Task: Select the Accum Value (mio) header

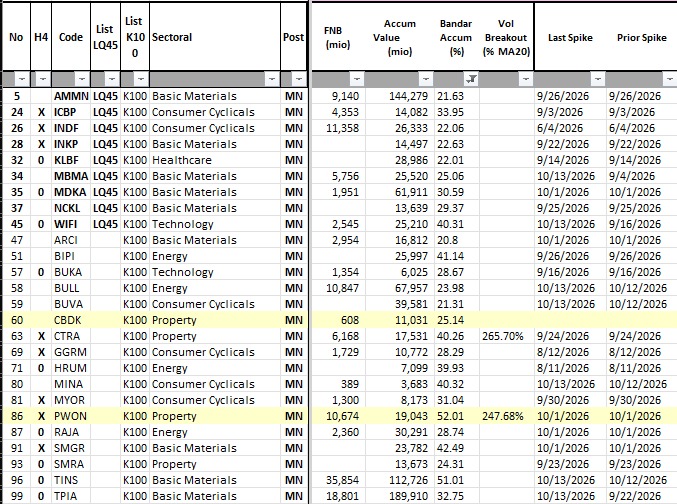Action: pyautogui.click(x=400, y=37)
